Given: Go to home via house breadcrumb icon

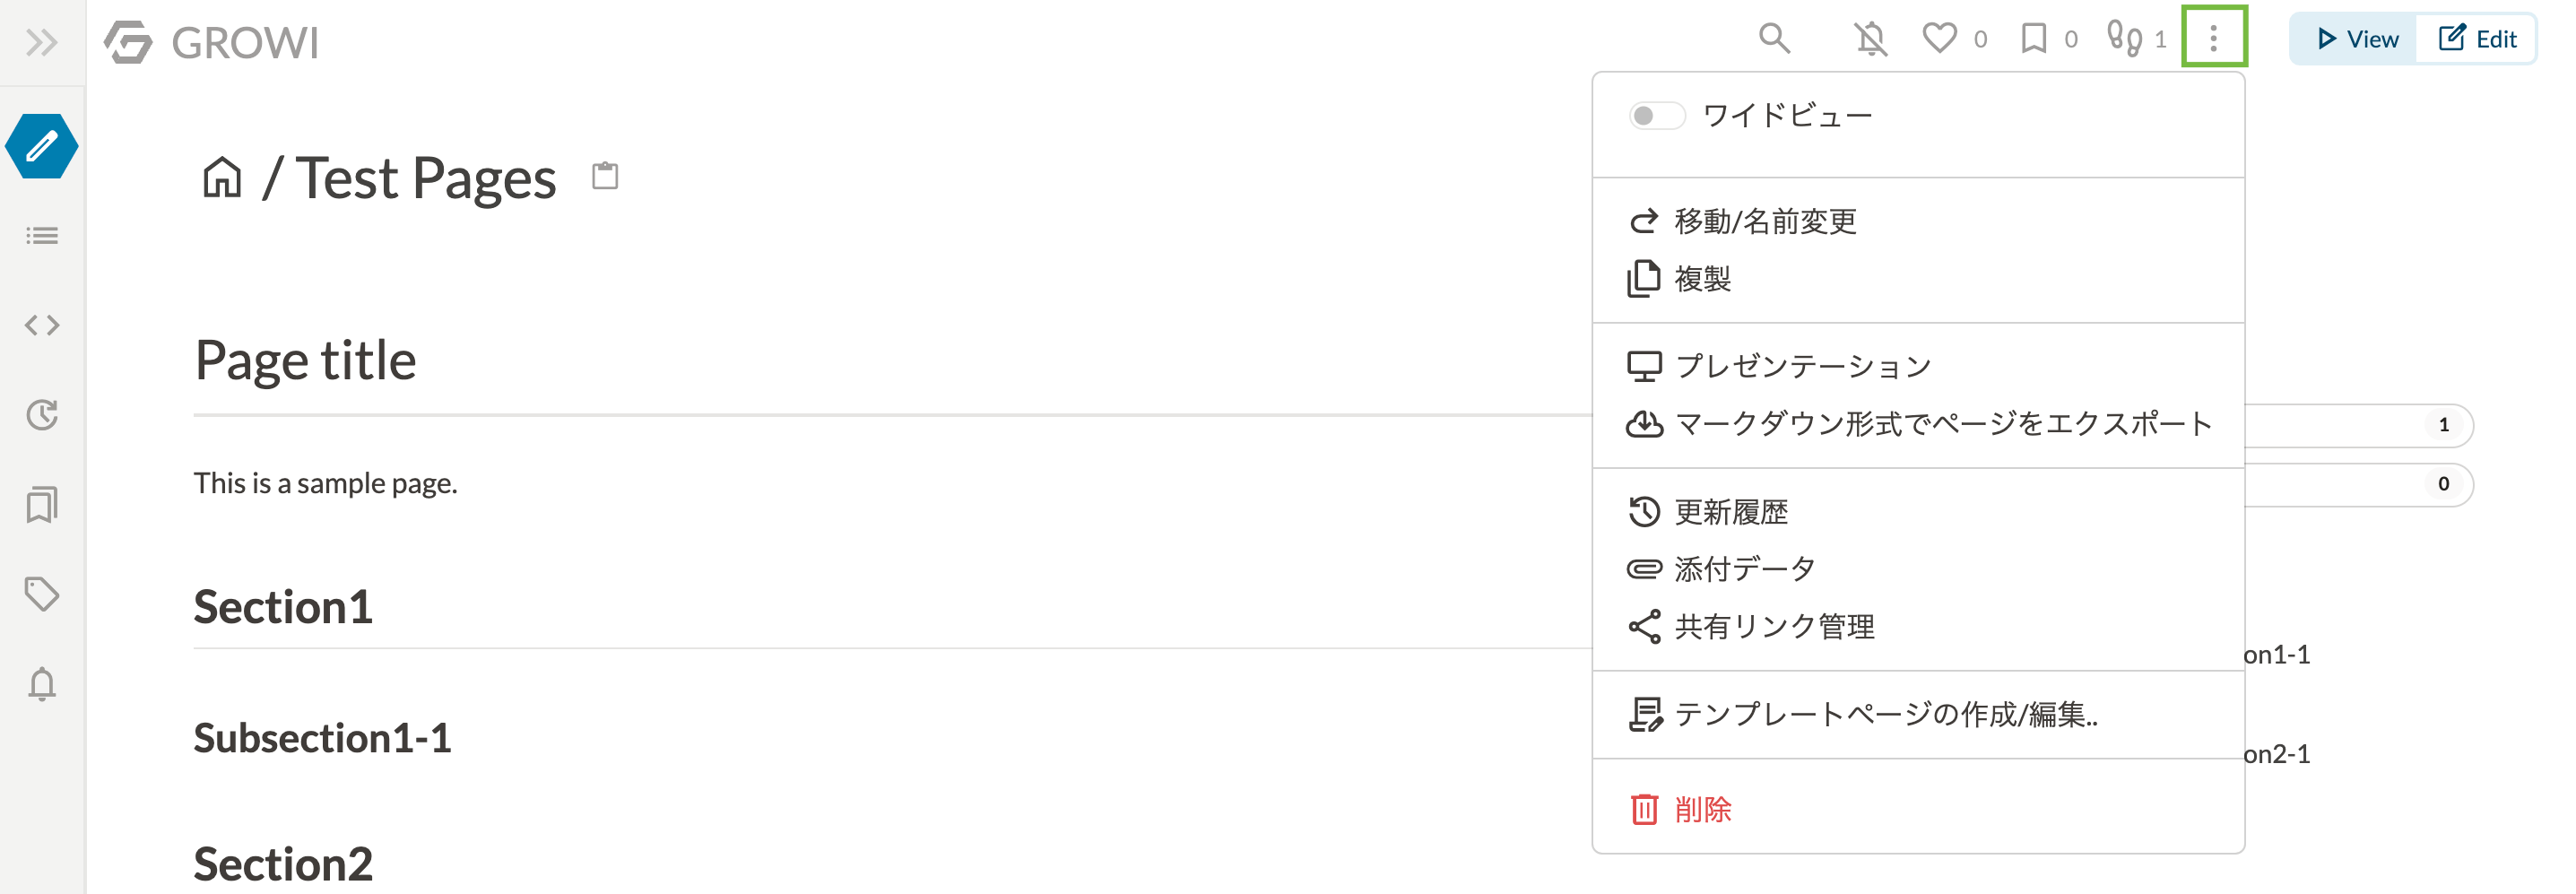Looking at the screenshot, I should click(x=222, y=178).
